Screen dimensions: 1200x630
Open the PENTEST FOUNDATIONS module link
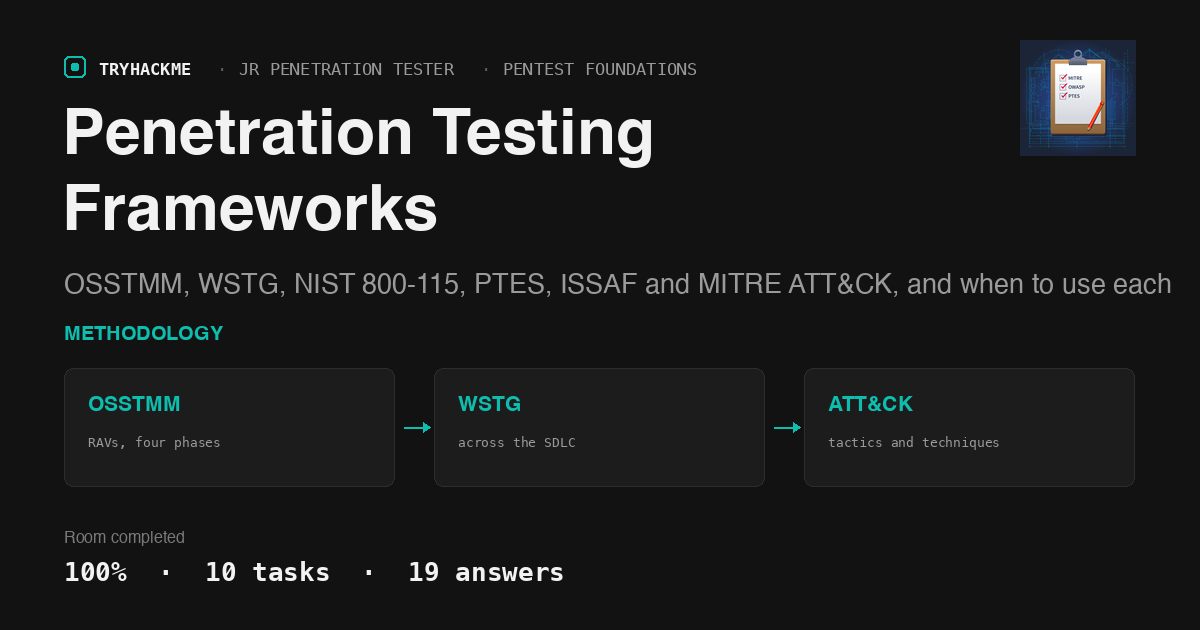600,69
